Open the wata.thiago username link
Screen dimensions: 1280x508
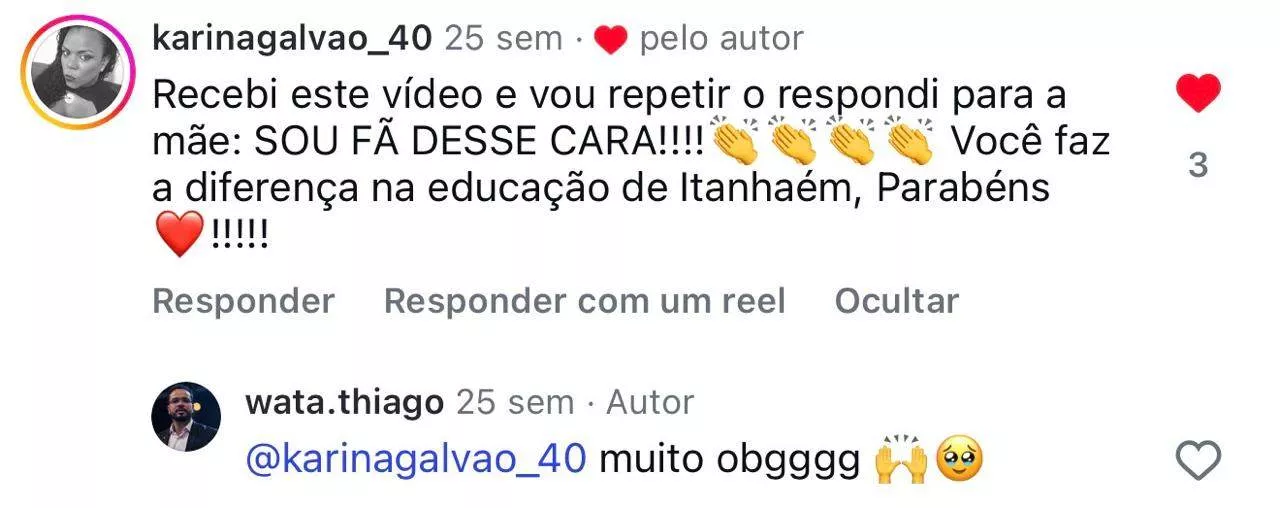[343, 402]
